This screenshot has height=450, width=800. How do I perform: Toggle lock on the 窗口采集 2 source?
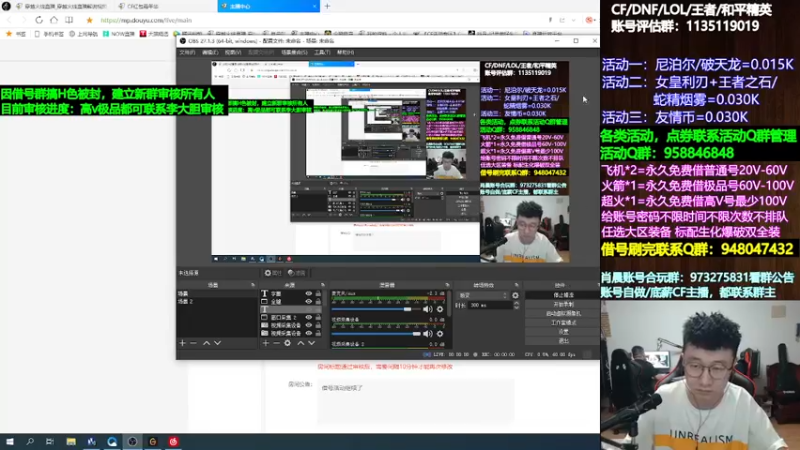tap(318, 317)
